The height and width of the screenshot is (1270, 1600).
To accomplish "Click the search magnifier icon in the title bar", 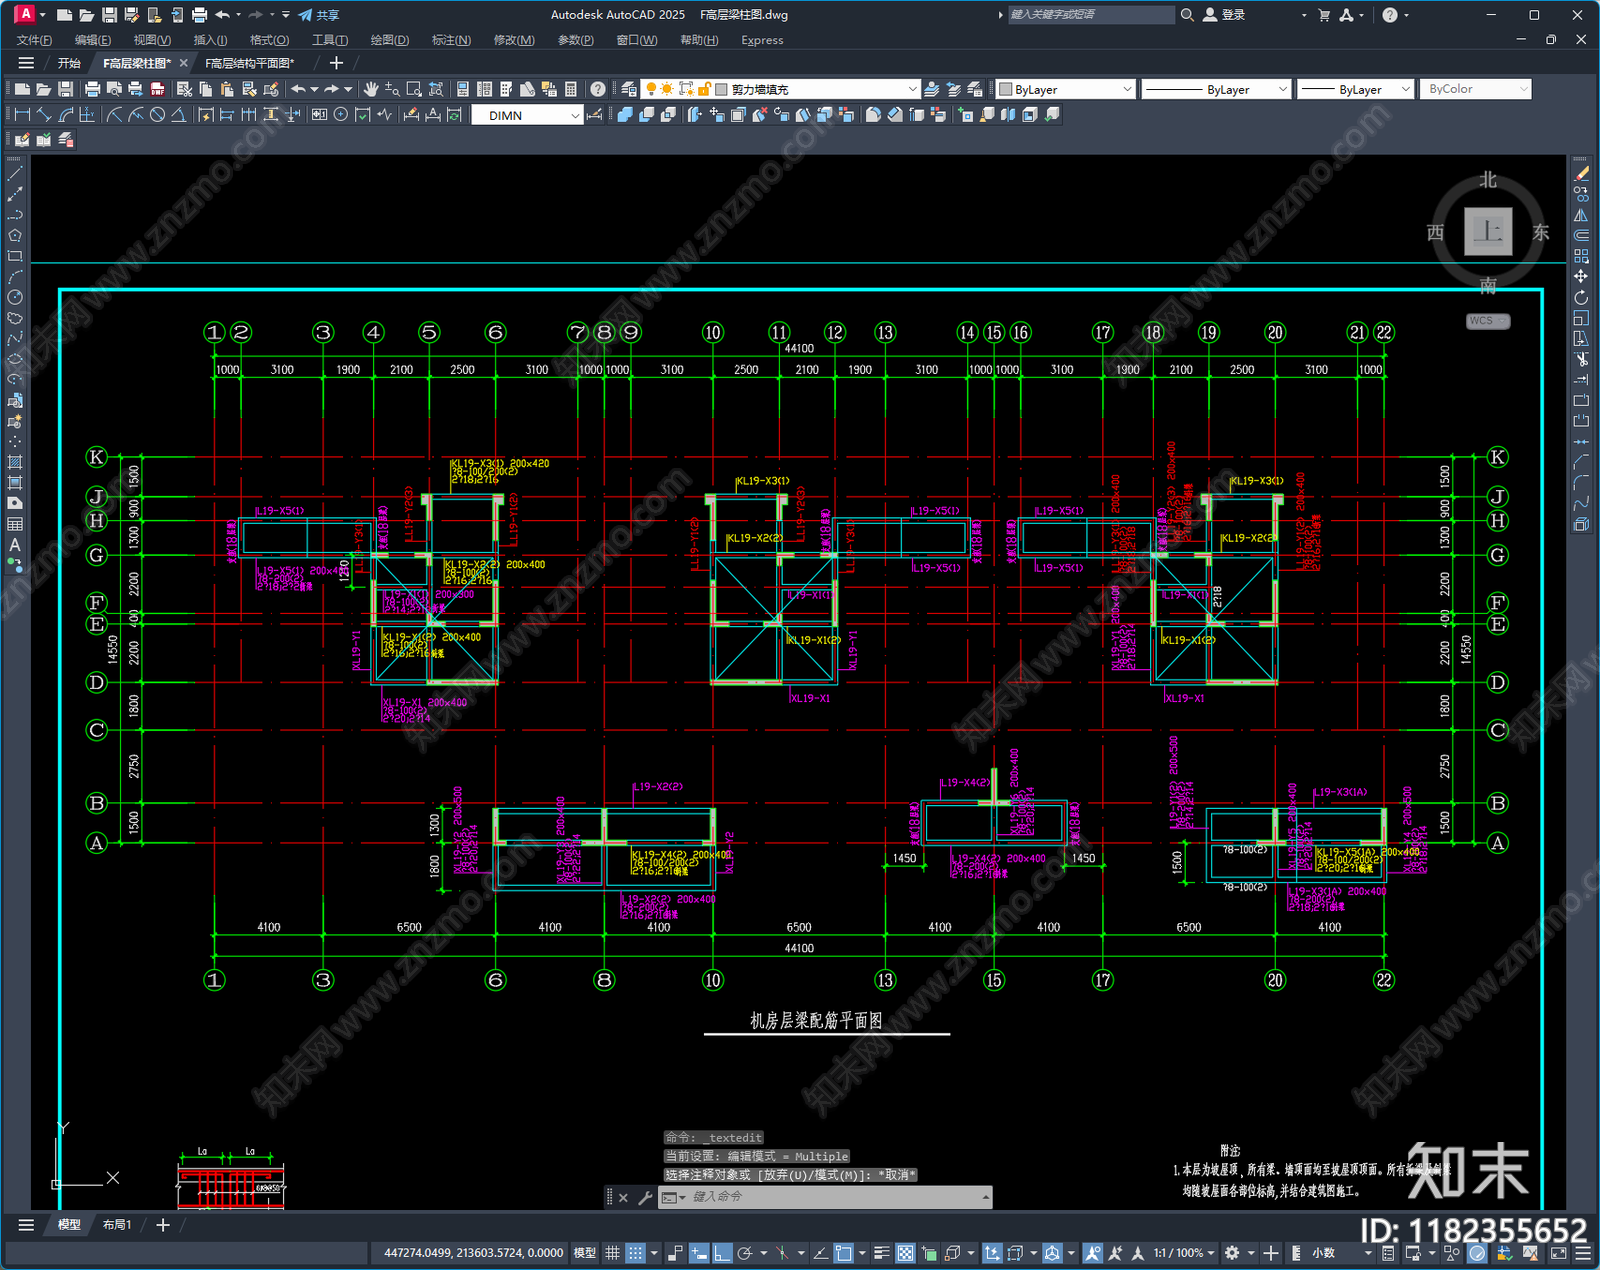I will 1187,15.
